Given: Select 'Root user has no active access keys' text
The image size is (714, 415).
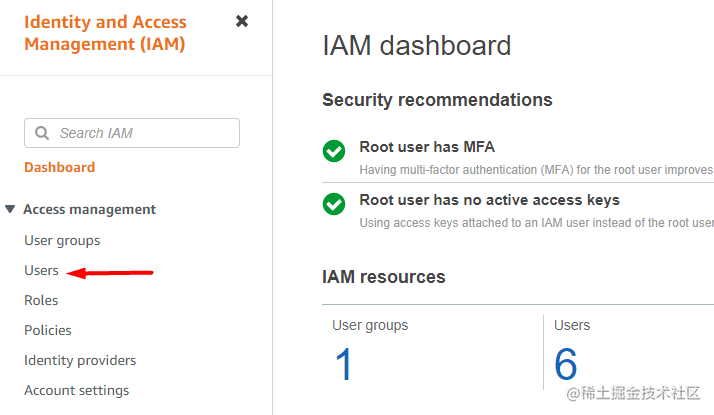Looking at the screenshot, I should pos(489,200).
